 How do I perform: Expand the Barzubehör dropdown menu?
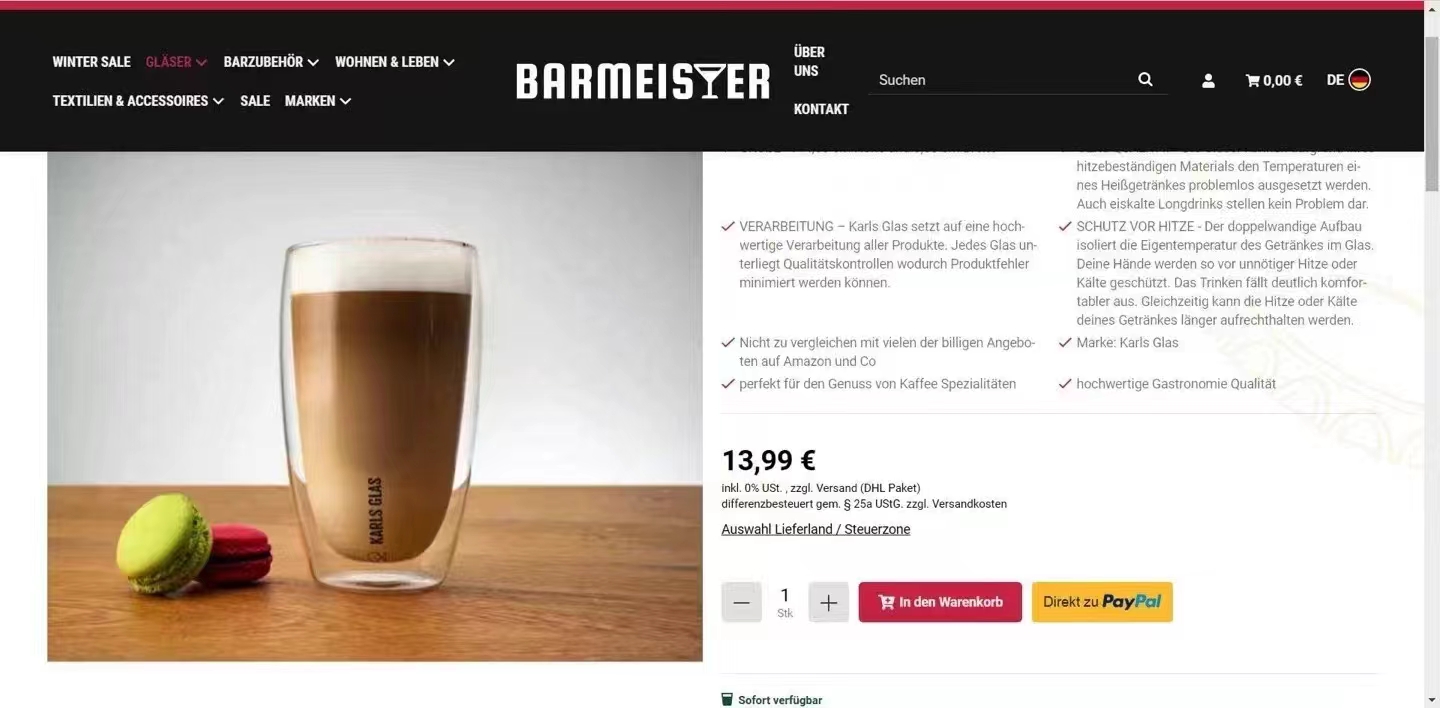271,62
